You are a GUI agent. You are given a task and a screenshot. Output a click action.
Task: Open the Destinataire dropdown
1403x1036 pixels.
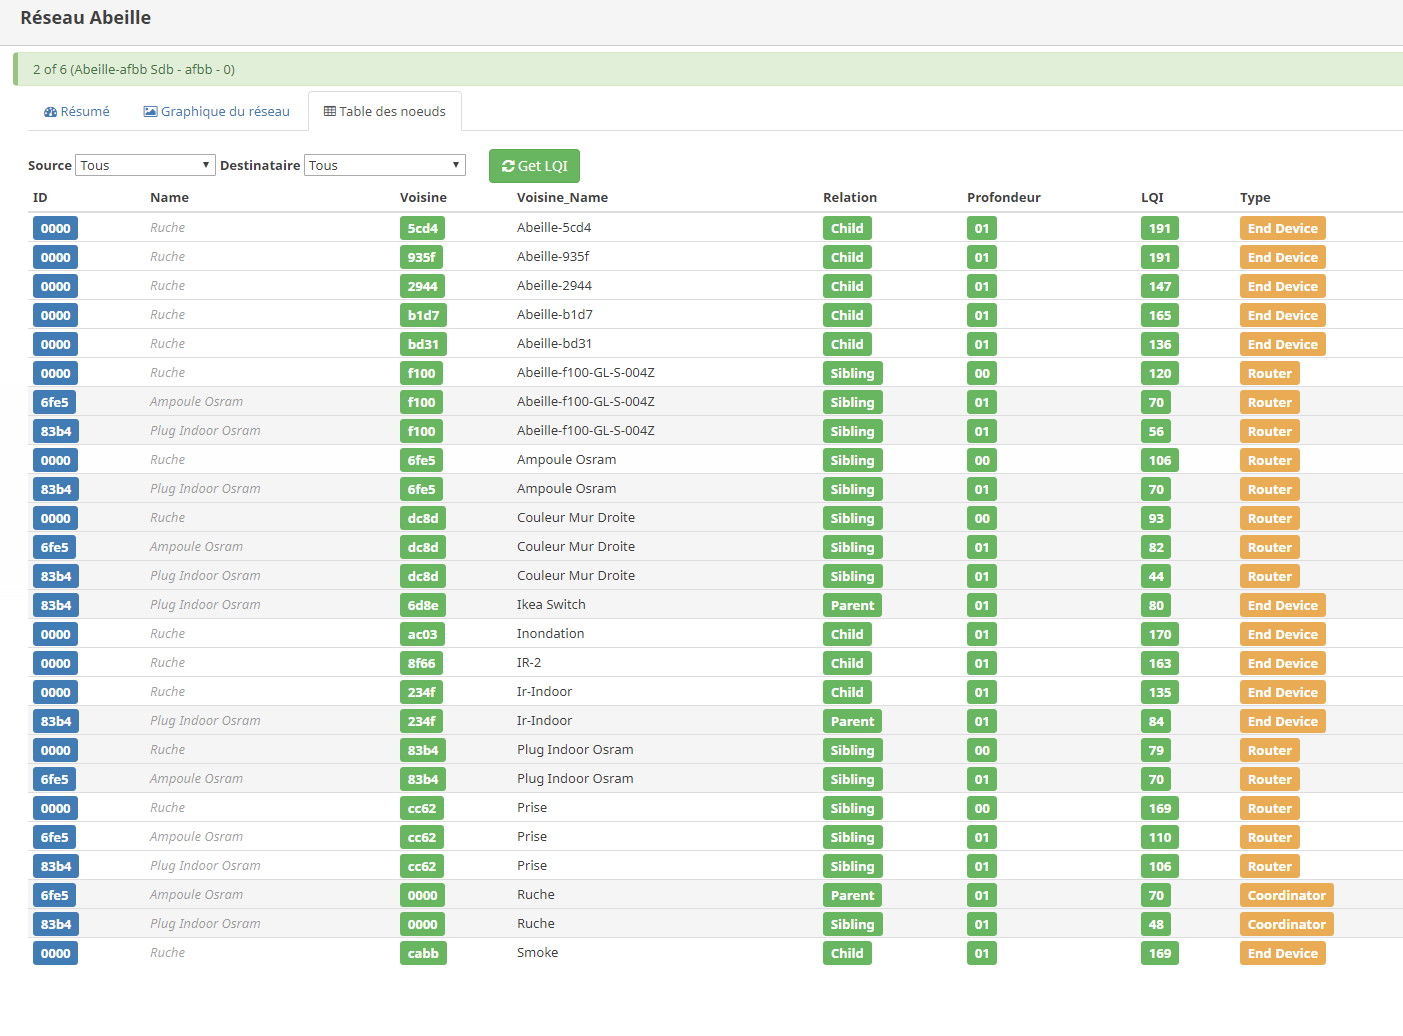click(385, 165)
